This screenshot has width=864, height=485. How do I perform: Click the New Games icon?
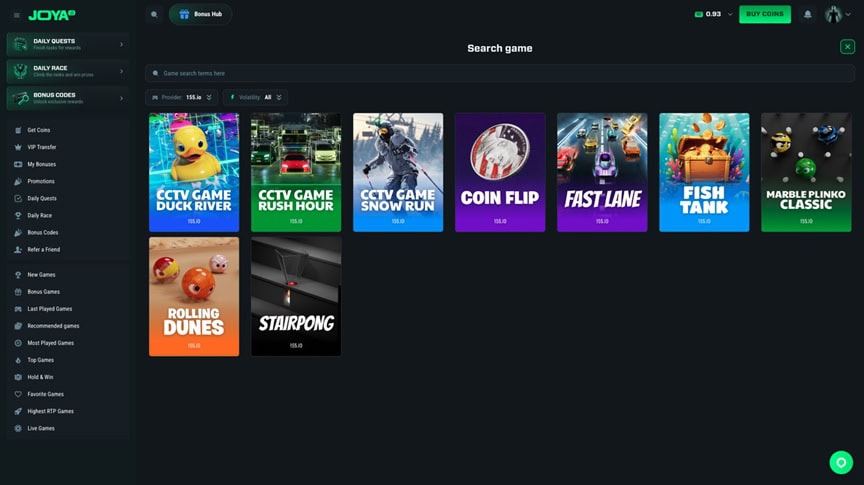pos(18,274)
